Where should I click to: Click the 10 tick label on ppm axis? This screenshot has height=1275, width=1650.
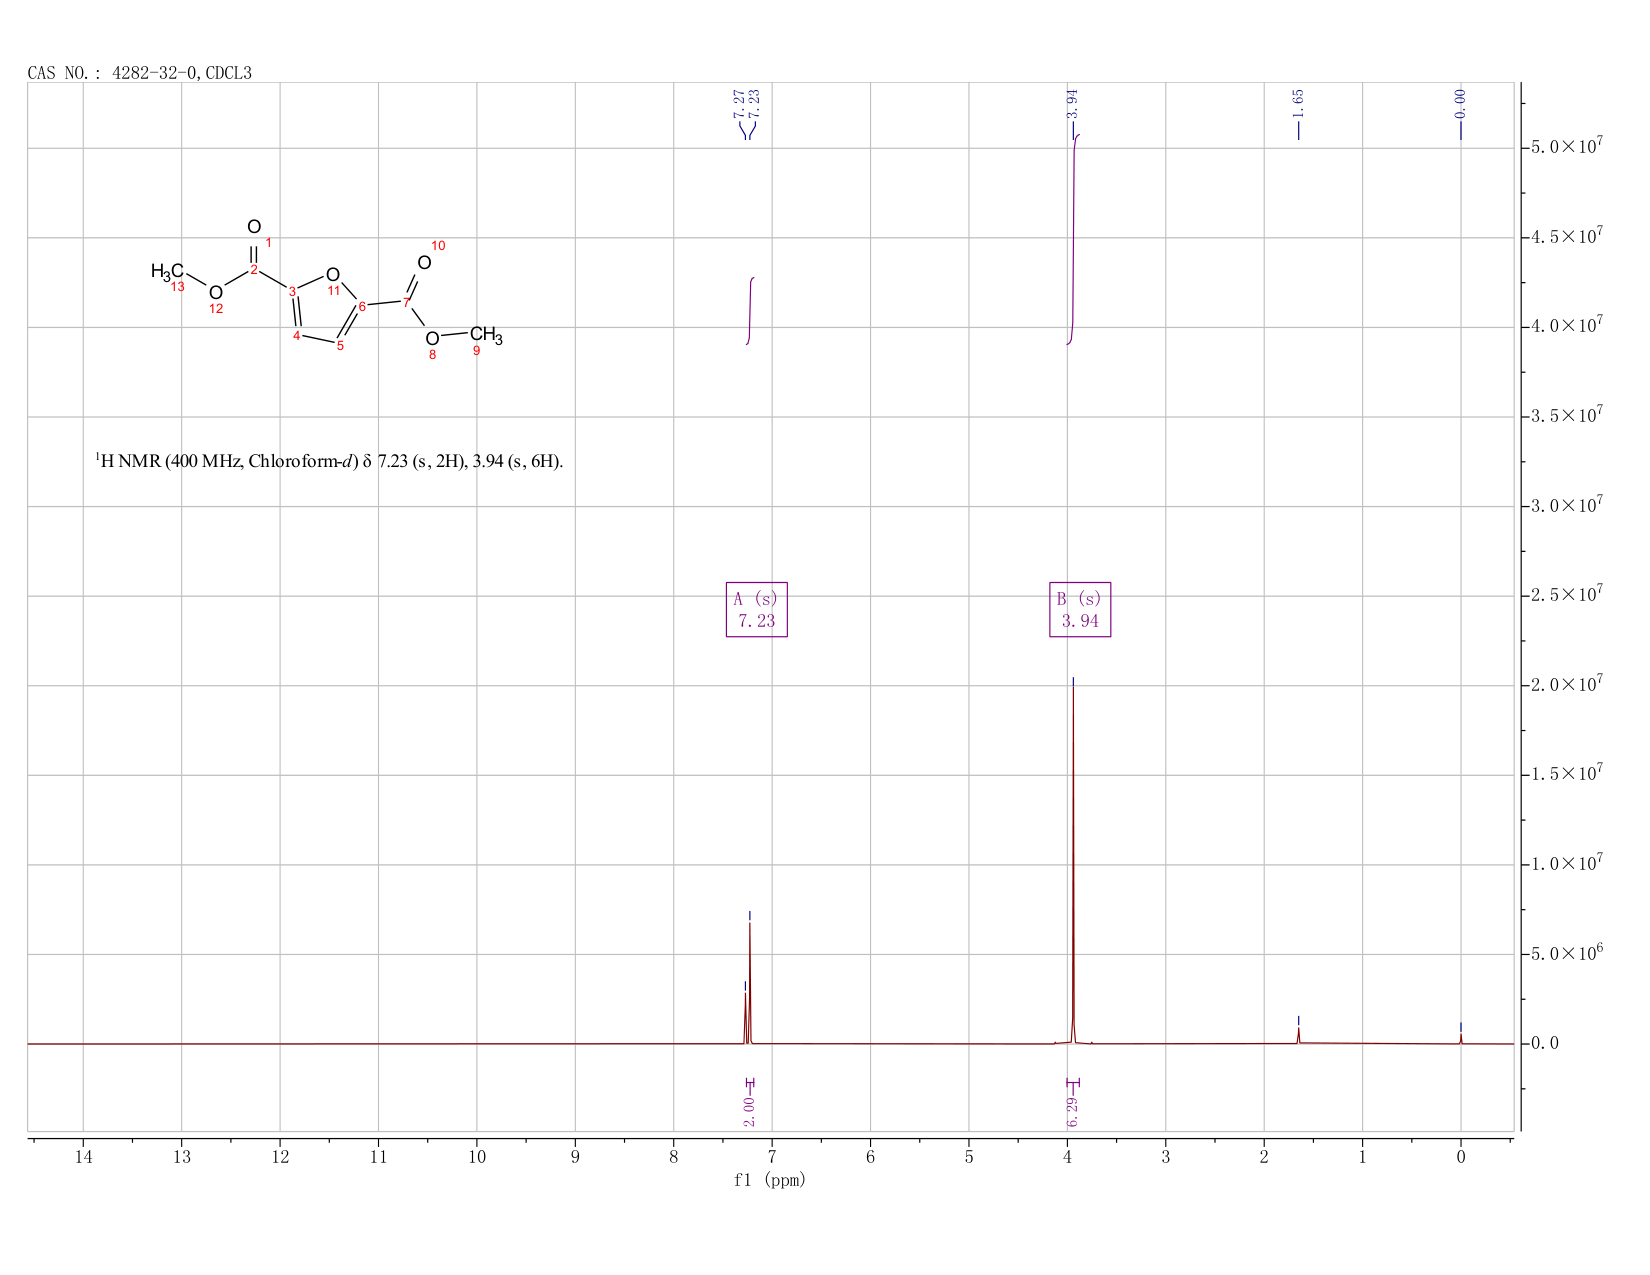coord(477,1157)
